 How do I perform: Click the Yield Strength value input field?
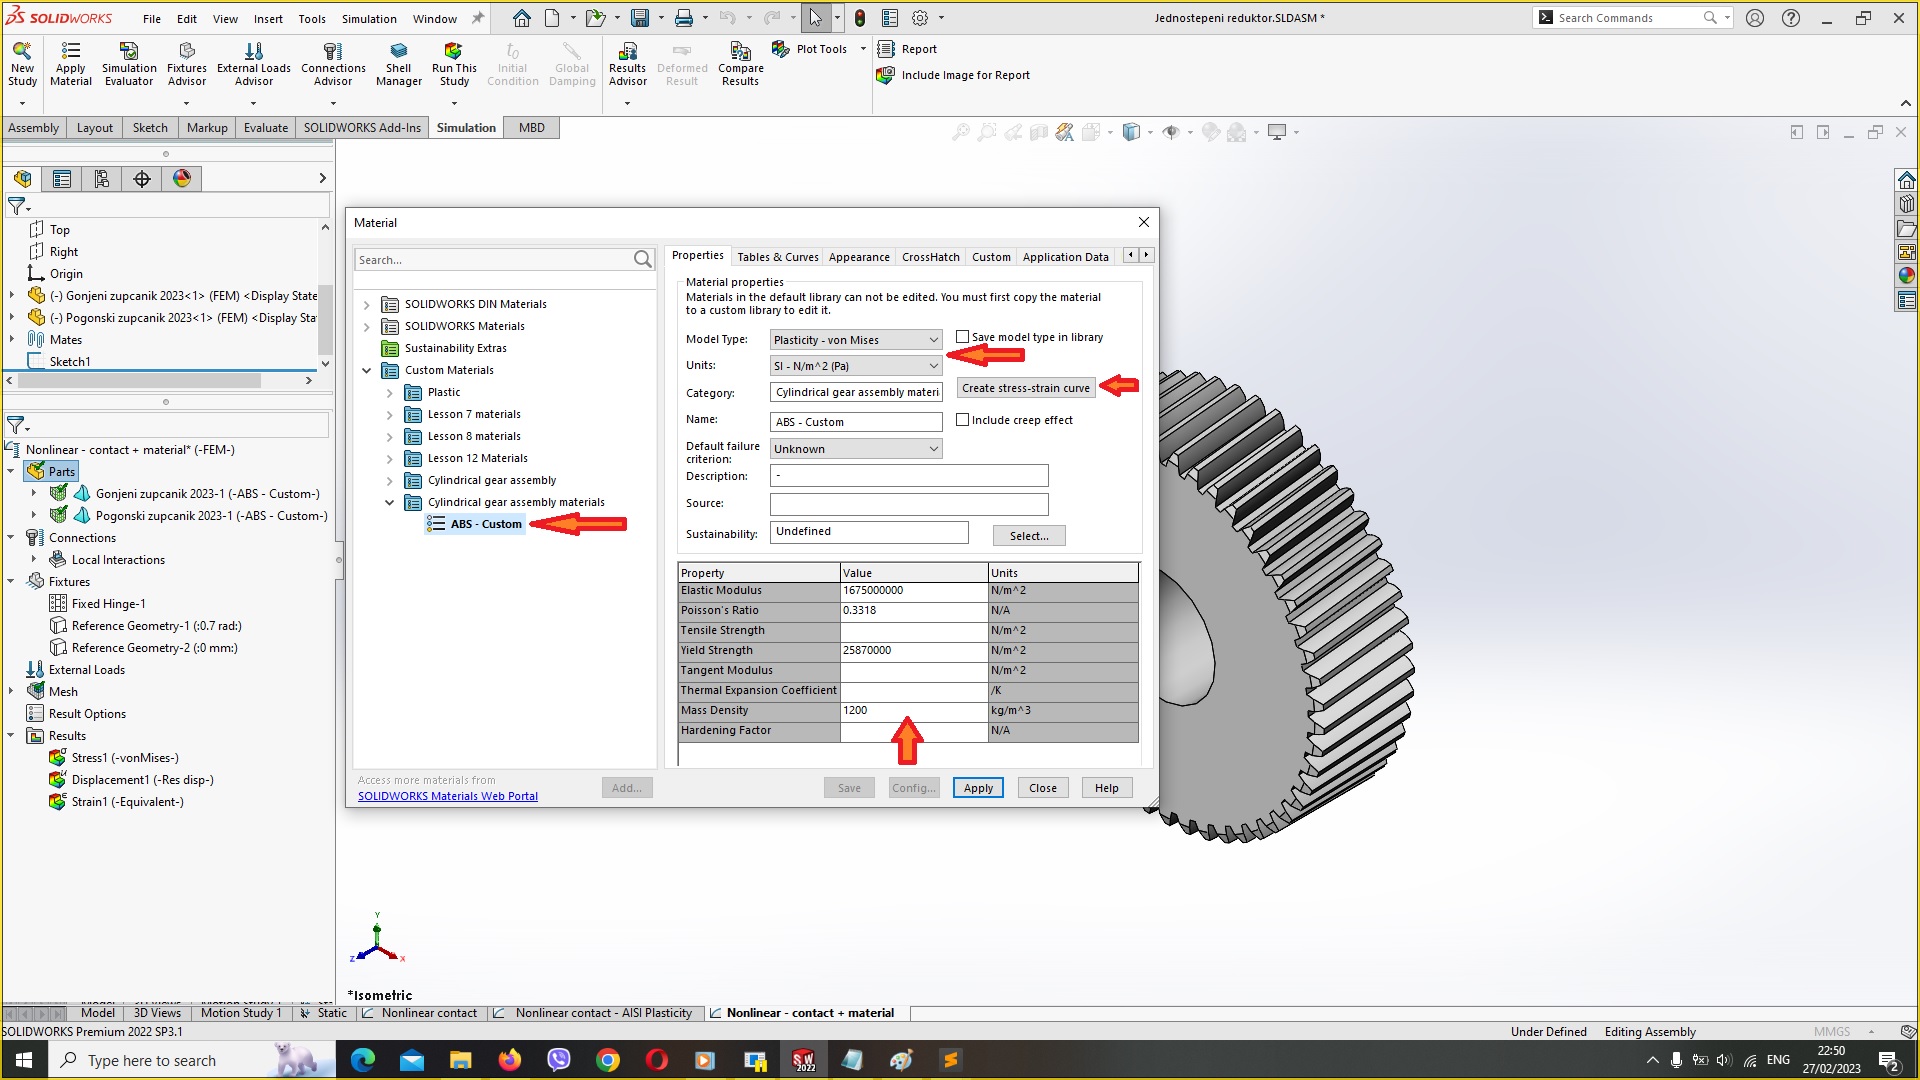911,649
